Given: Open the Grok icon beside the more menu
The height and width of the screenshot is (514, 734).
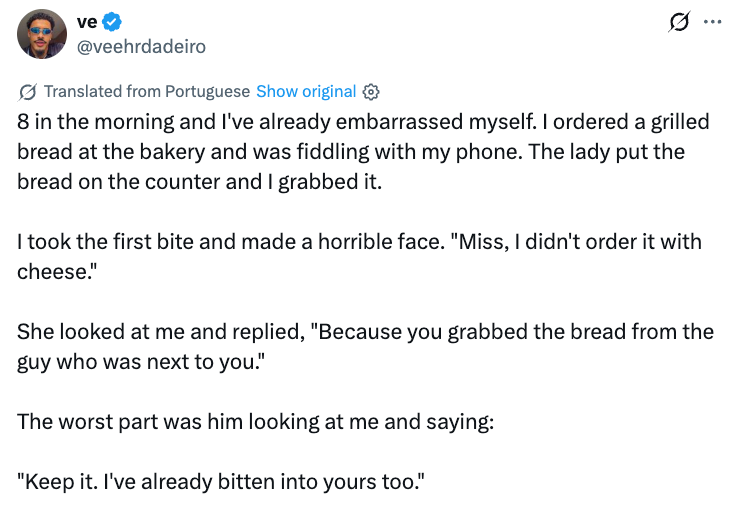Looking at the screenshot, I should (679, 22).
